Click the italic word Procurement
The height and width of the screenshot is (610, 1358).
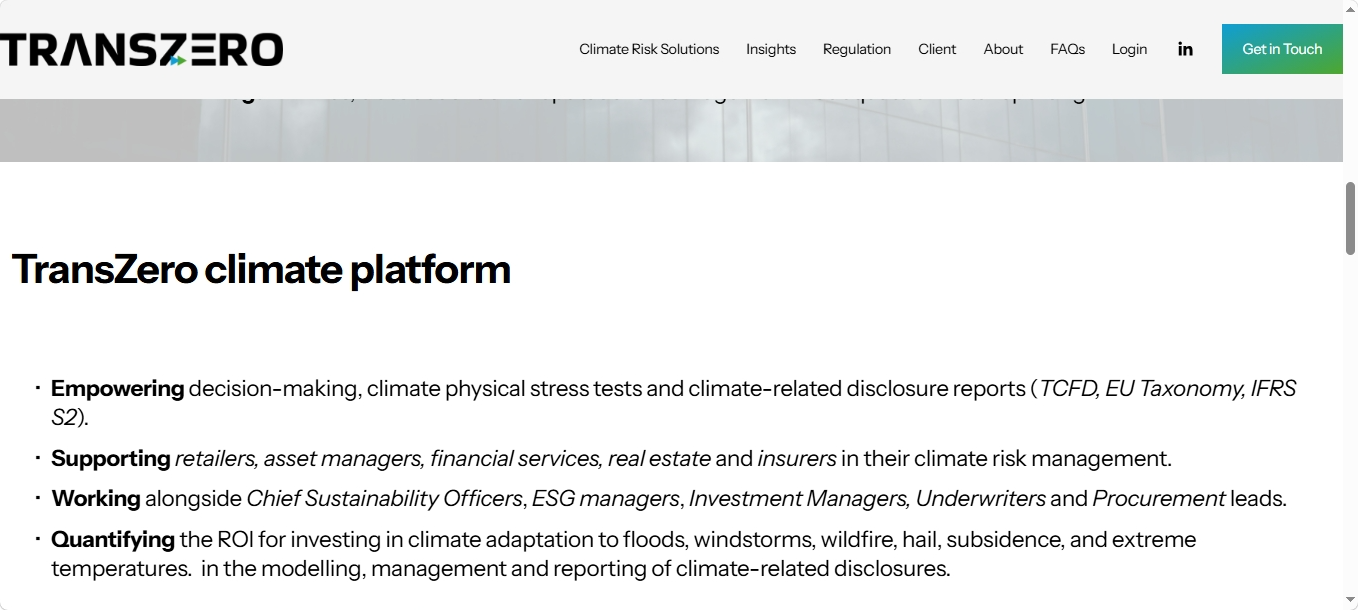tap(1159, 498)
